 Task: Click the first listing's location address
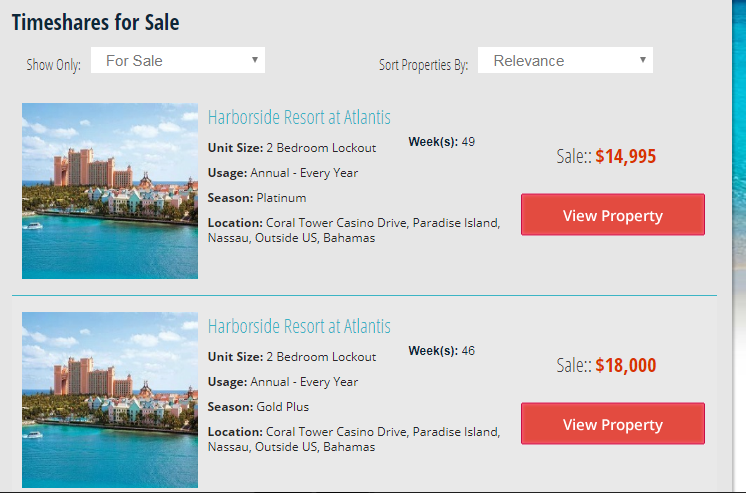pyautogui.click(x=354, y=230)
